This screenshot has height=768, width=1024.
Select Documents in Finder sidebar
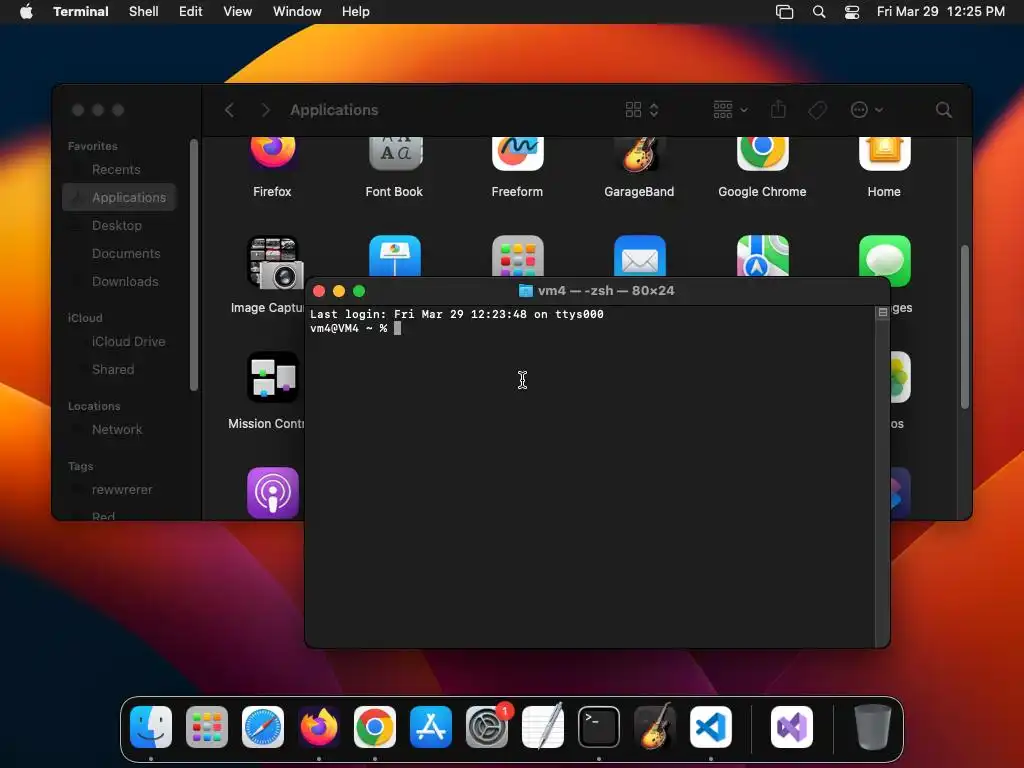click(x=119, y=253)
